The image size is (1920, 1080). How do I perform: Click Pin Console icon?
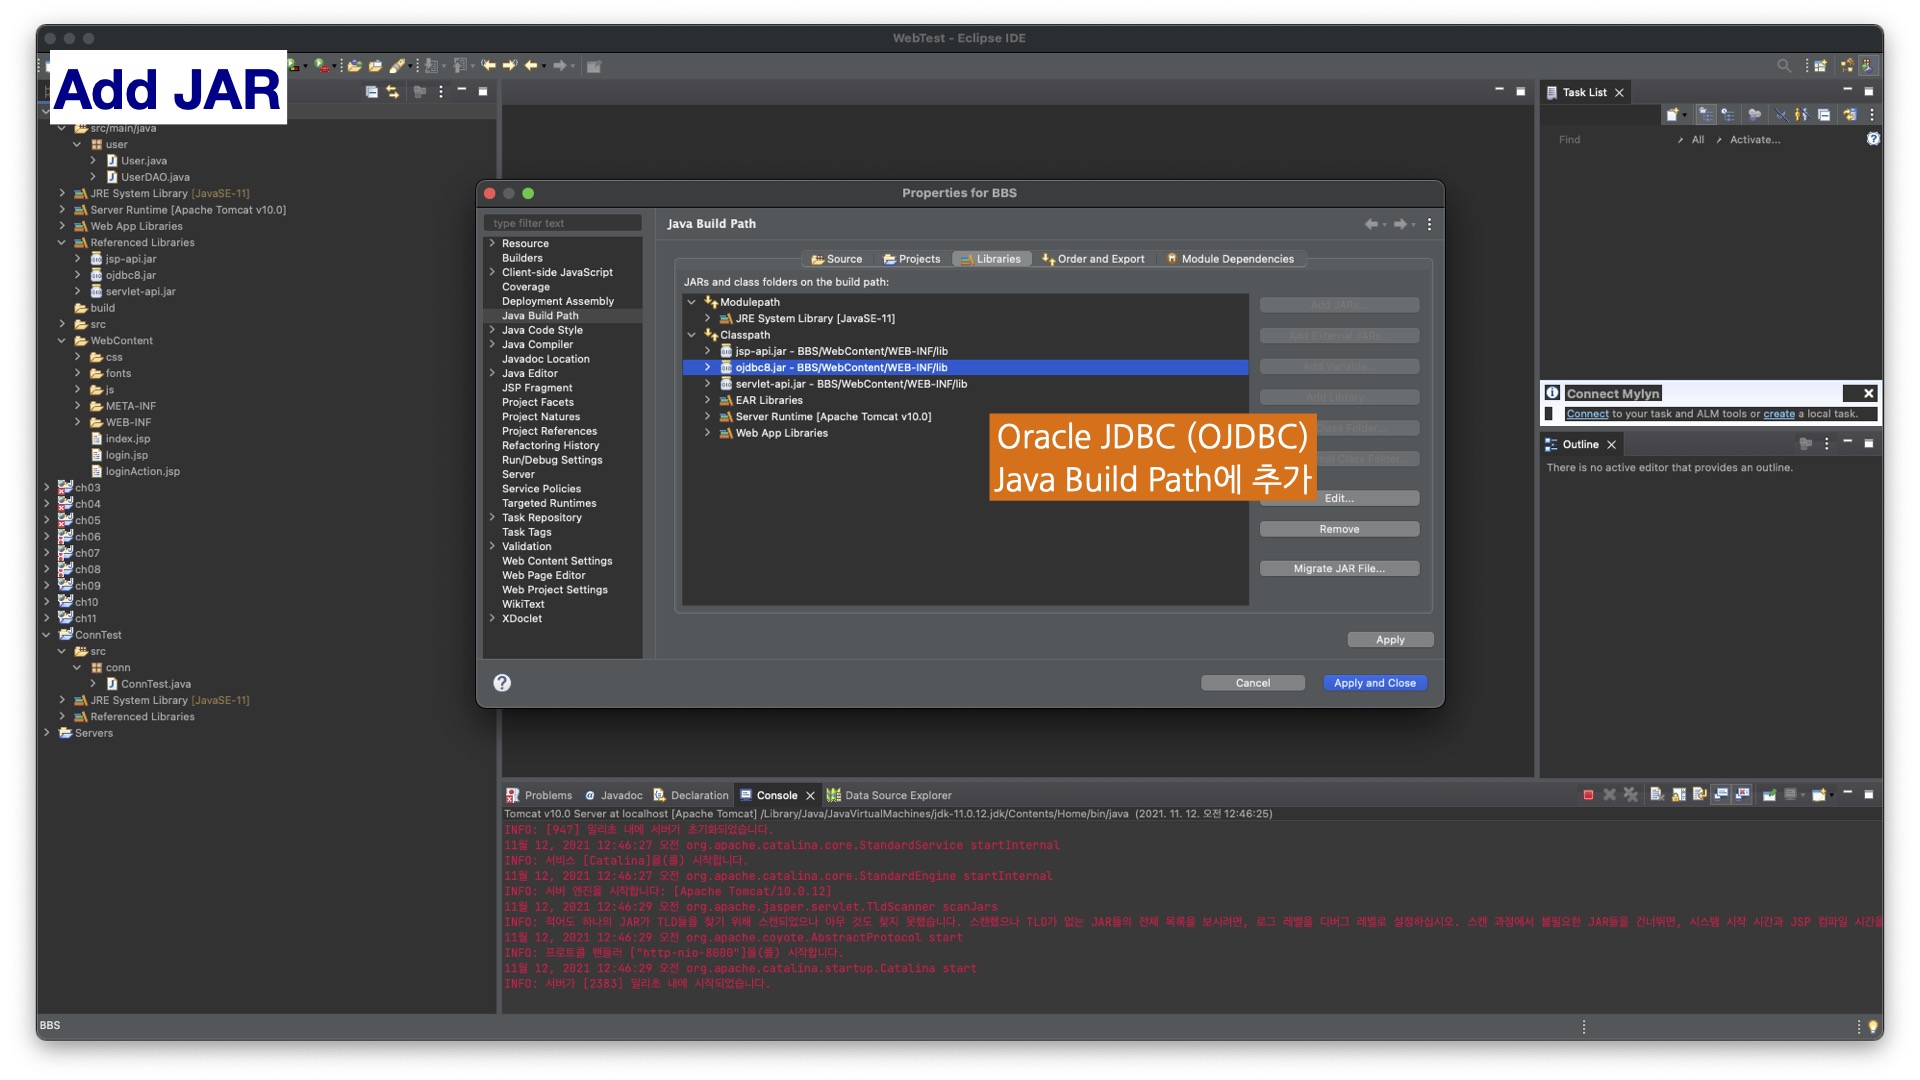coord(1769,795)
